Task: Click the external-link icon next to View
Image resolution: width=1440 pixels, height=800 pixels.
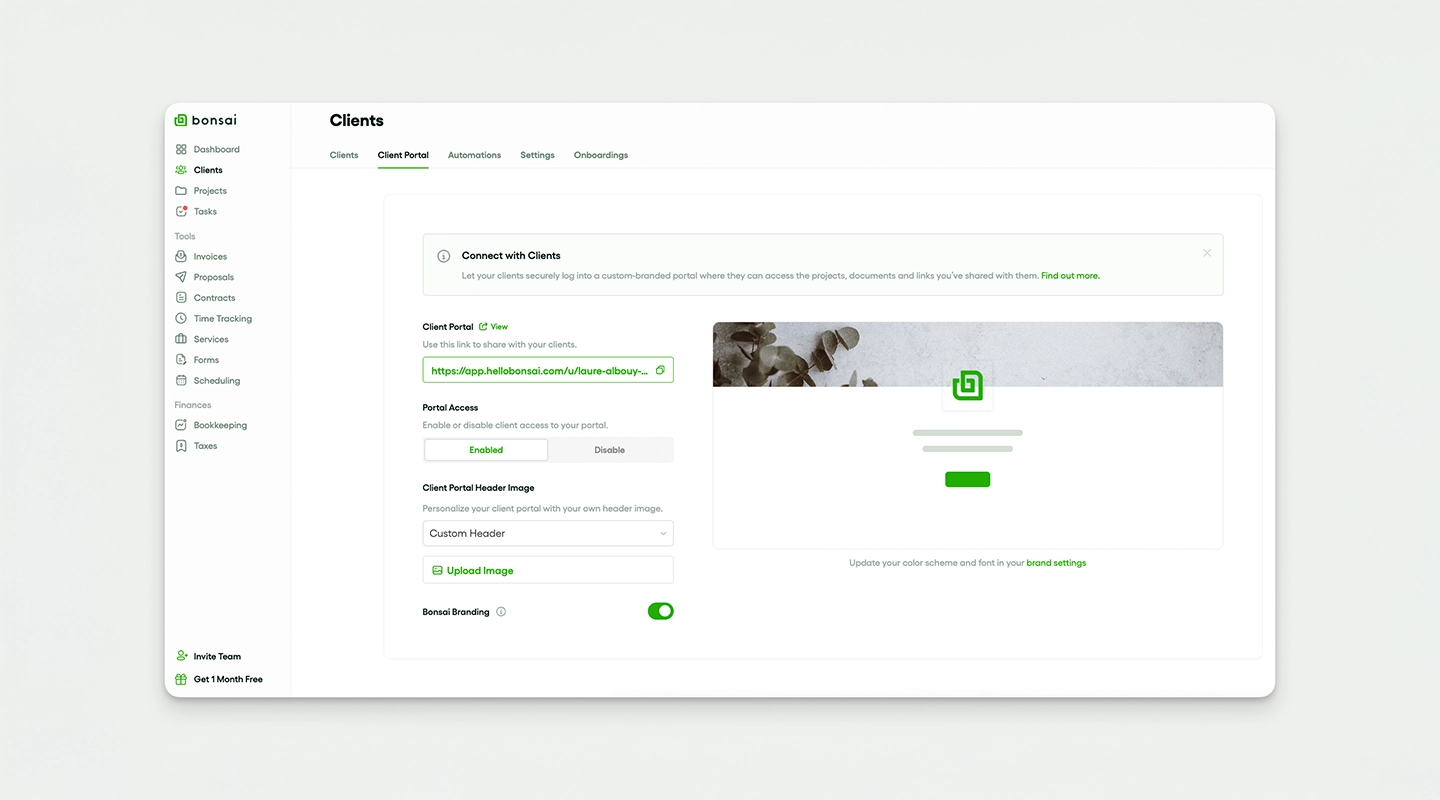Action: click(x=483, y=327)
